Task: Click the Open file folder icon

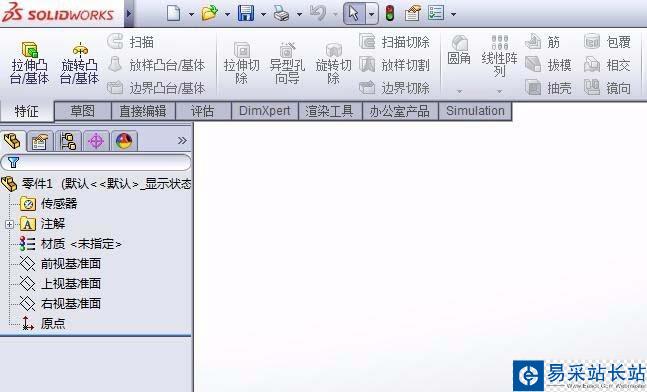Action: [x=210, y=13]
